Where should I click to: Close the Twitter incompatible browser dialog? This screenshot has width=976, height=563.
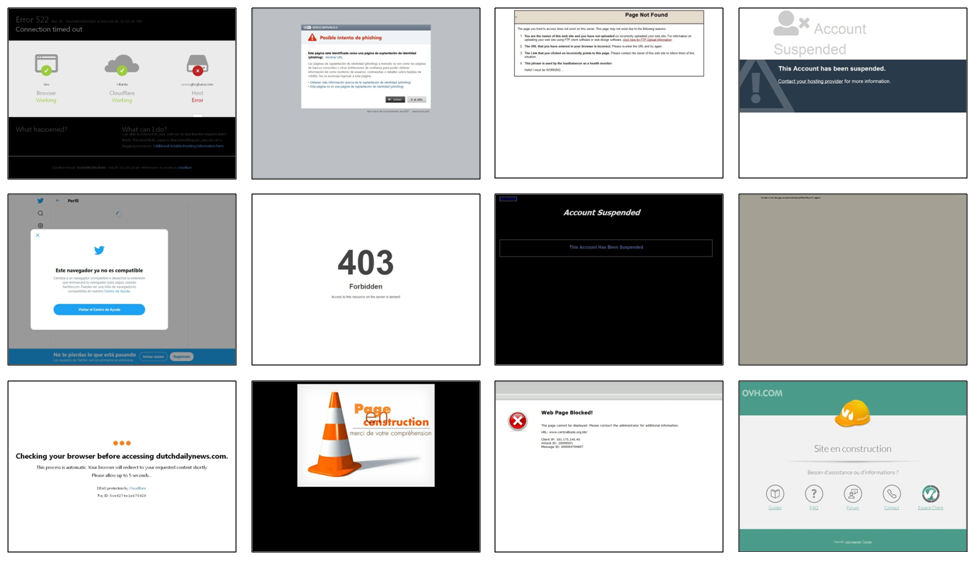tap(37, 235)
